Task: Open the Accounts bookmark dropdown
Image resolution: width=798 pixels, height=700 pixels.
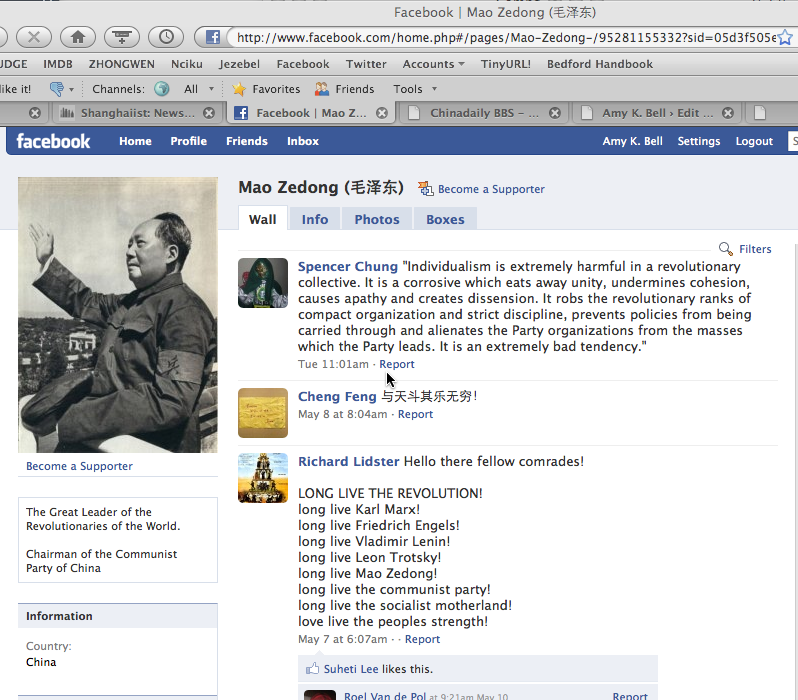Action: 433,64
